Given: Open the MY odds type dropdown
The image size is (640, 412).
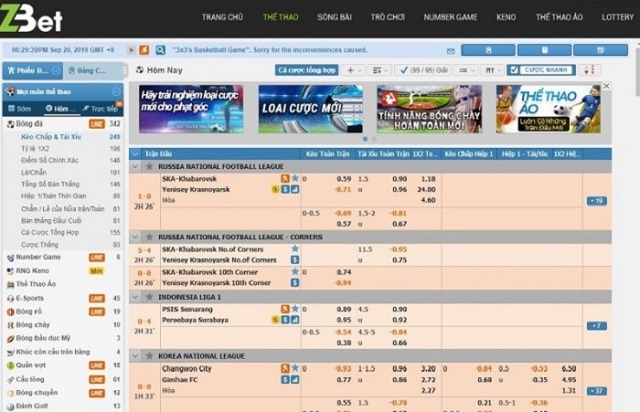Looking at the screenshot, I should [x=493, y=70].
